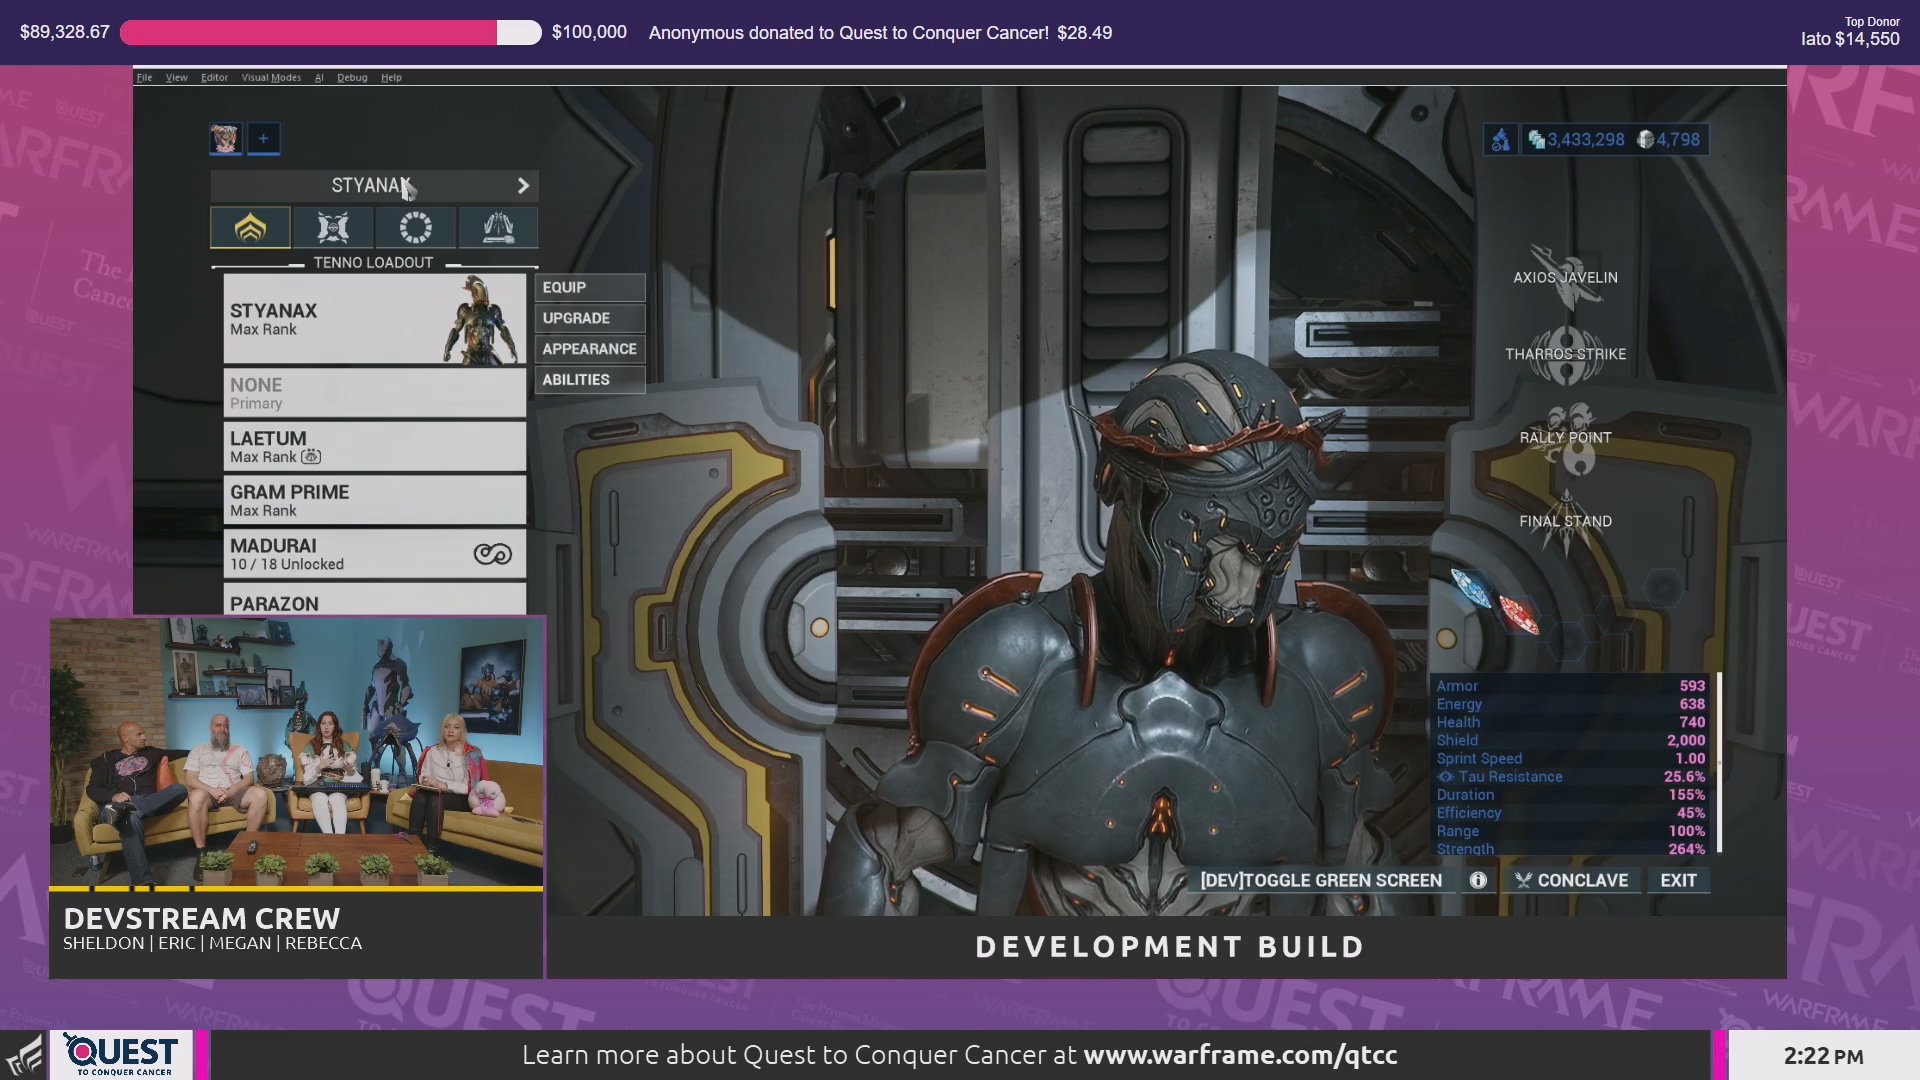Image resolution: width=1920 pixels, height=1080 pixels.
Task: Select the PARAZON slot
Action: click(x=374, y=600)
